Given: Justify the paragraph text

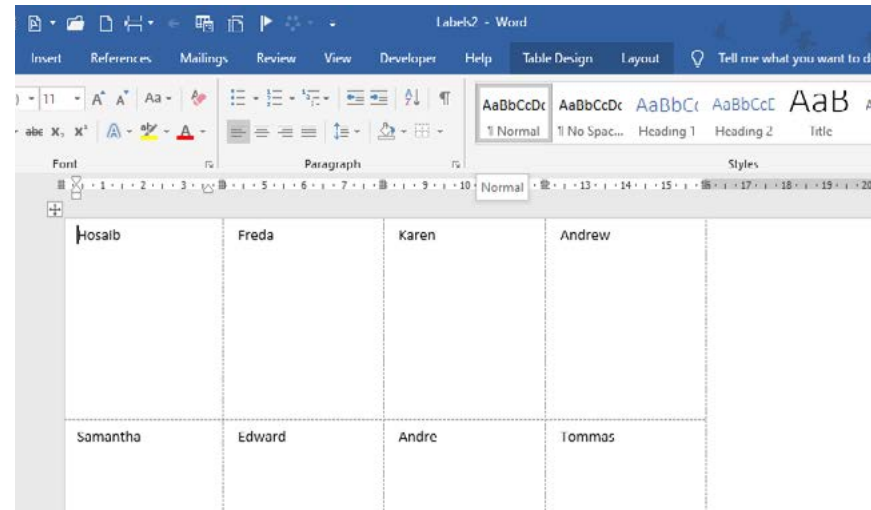Looking at the screenshot, I should pos(309,132).
